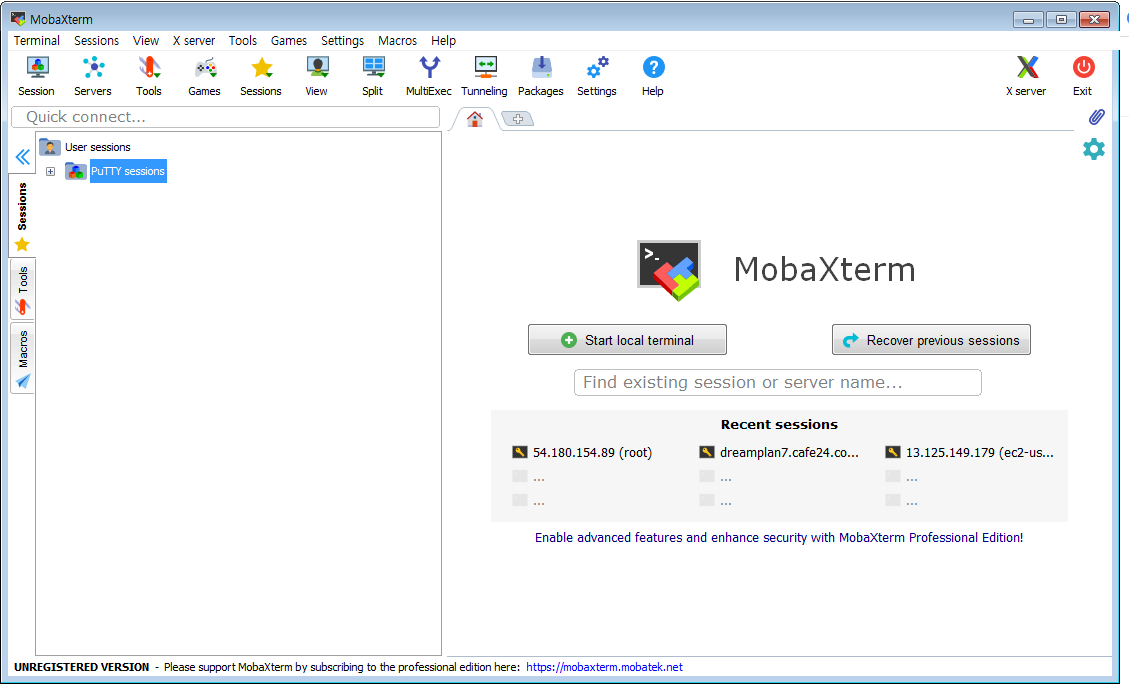Click Recover previous sessions button
This screenshot has width=1129, height=684.
931,340
